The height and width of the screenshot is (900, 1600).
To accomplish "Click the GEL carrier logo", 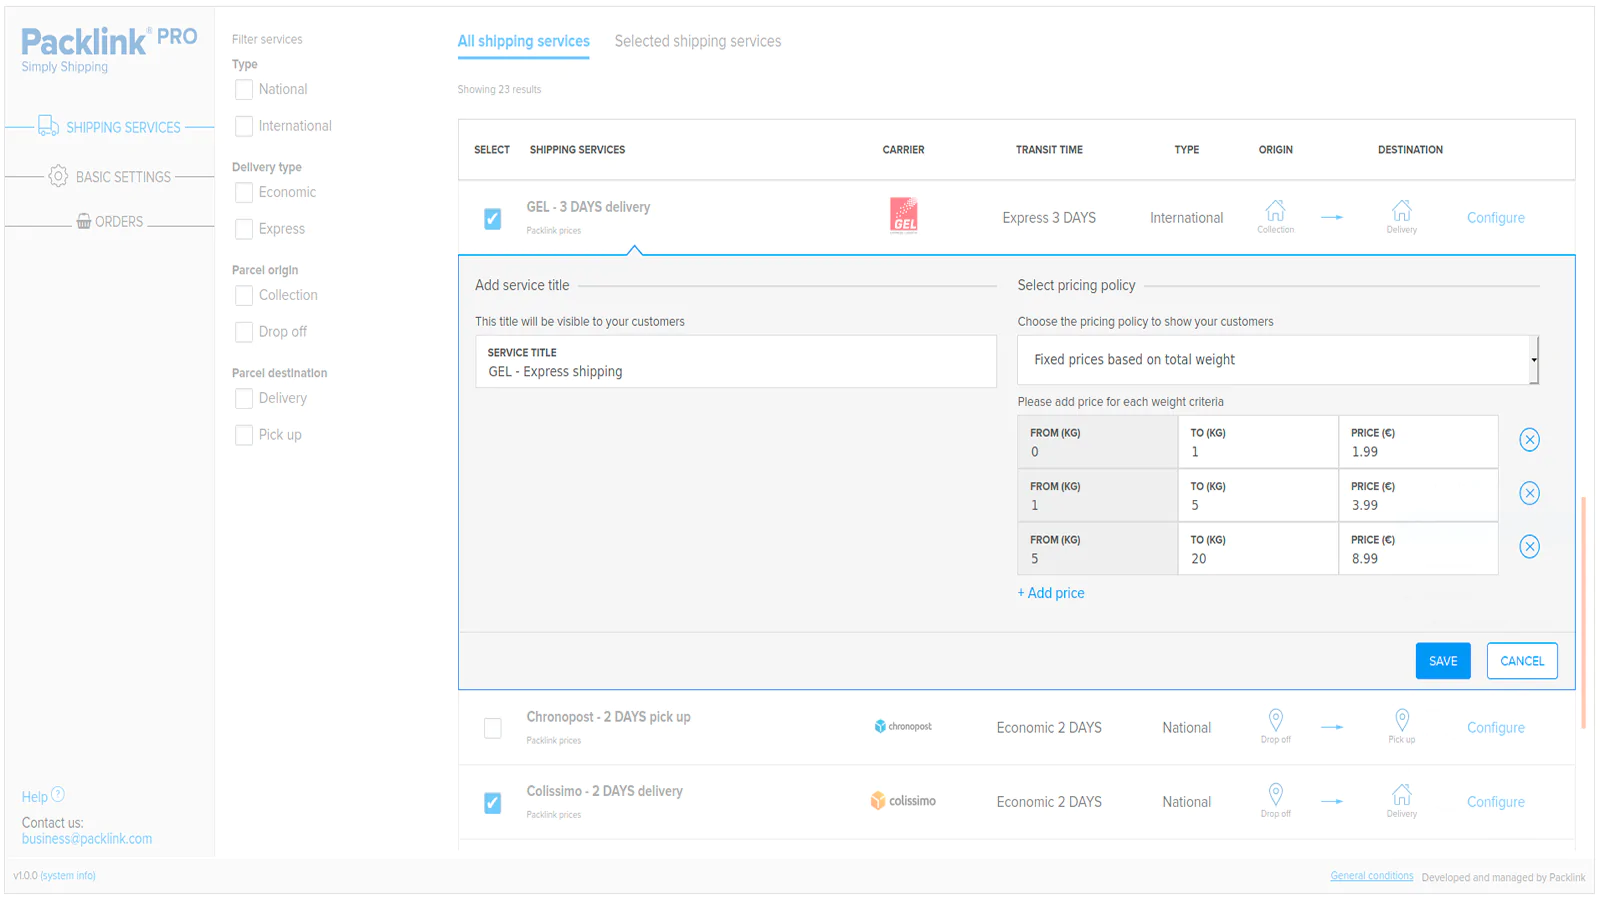I will (904, 216).
